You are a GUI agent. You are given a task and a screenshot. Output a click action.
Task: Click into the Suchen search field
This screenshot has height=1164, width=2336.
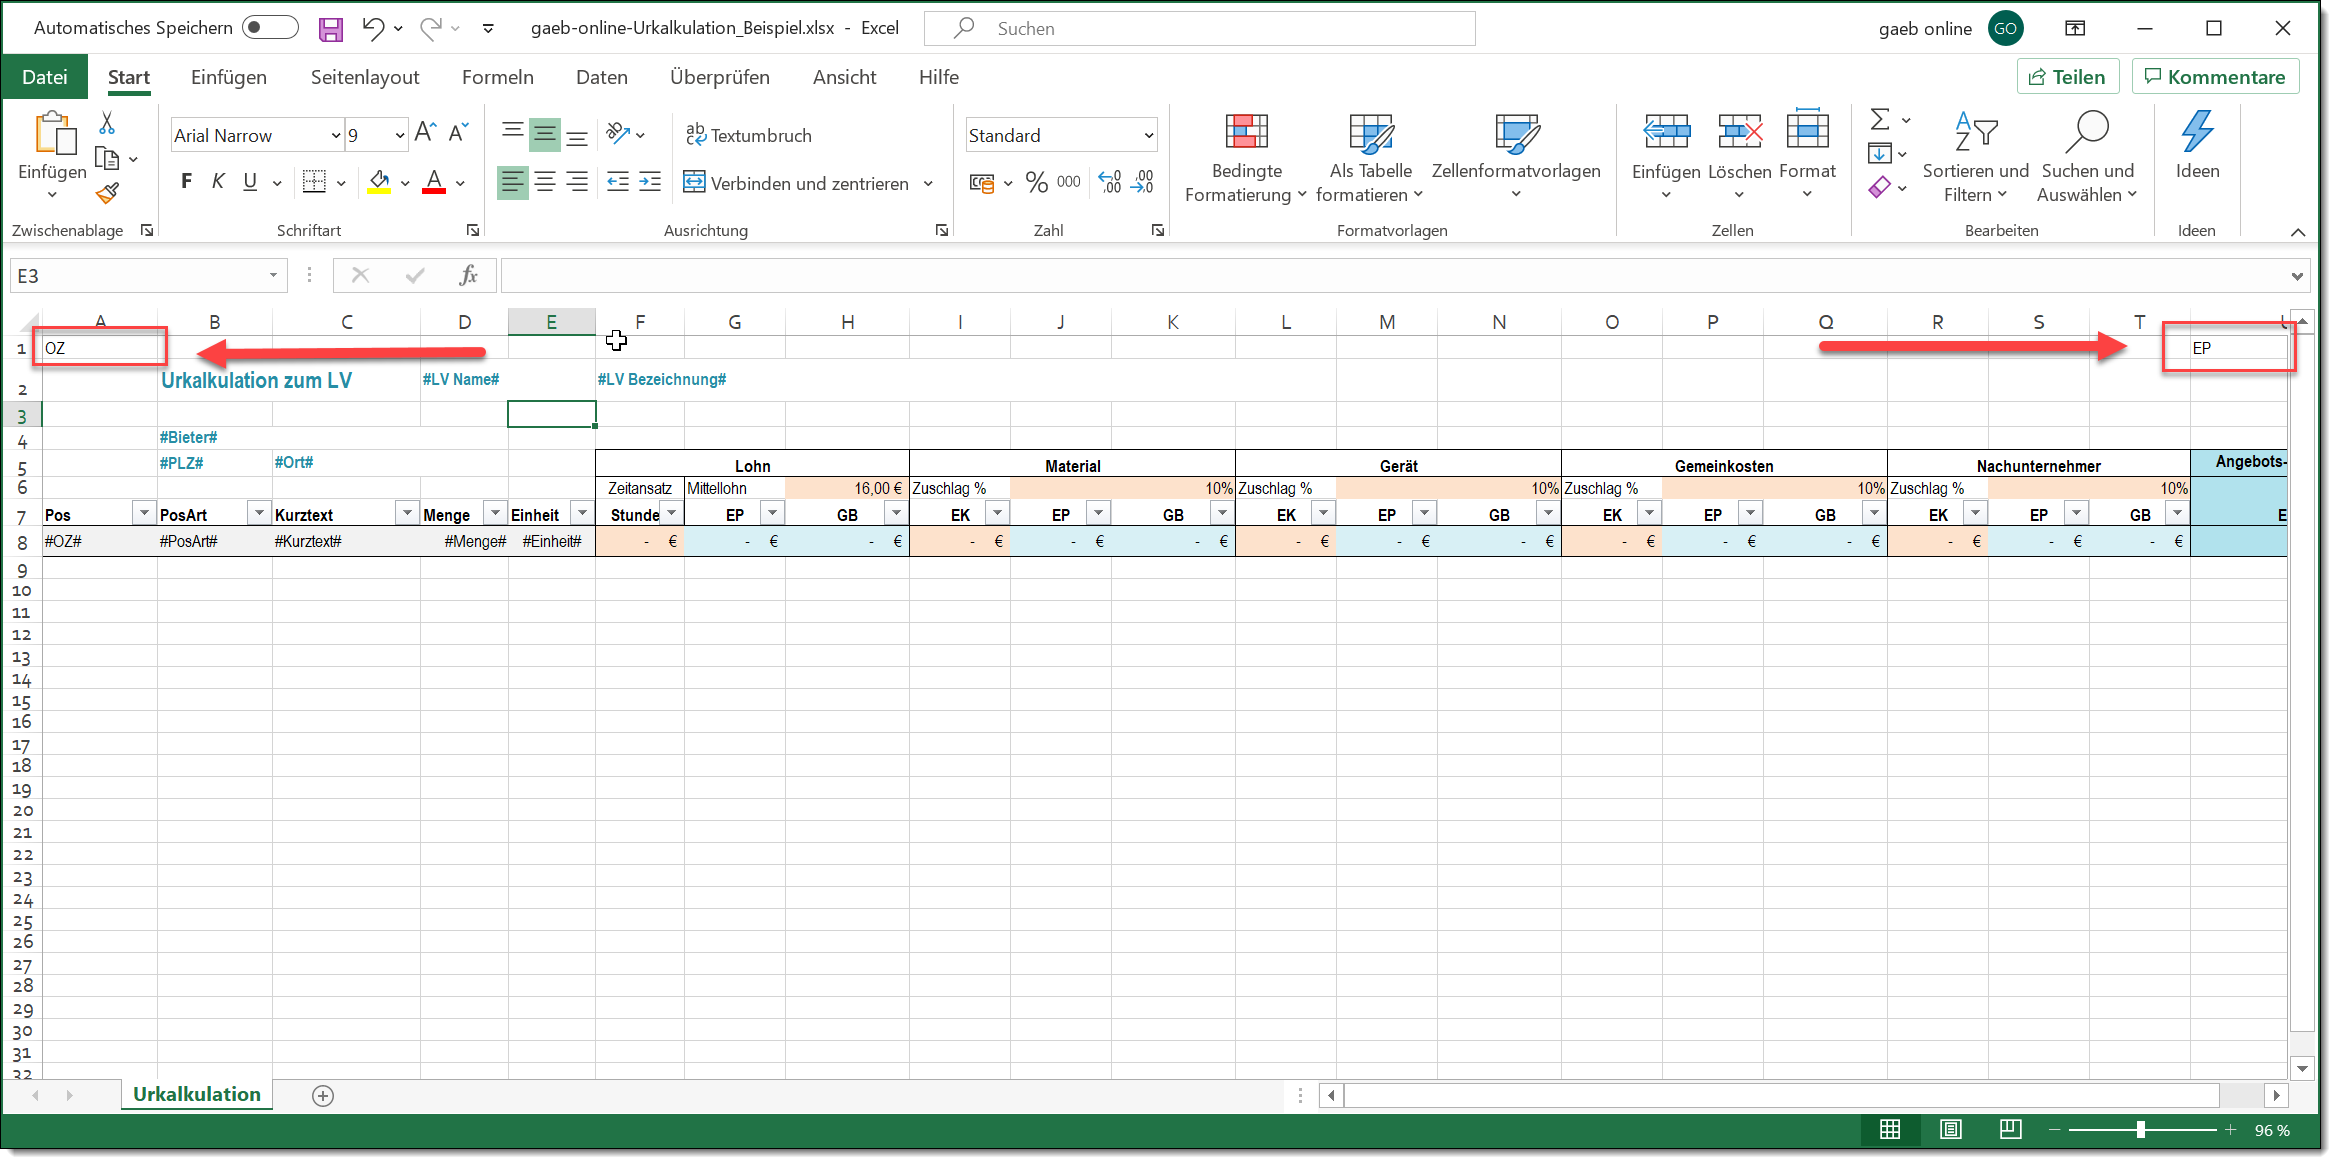tap(1200, 29)
